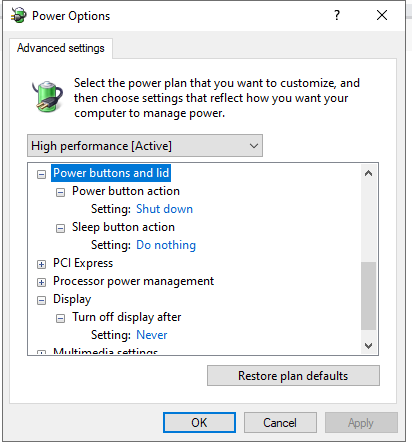Expand Processor power management node
412x446 pixels.
coord(41,282)
